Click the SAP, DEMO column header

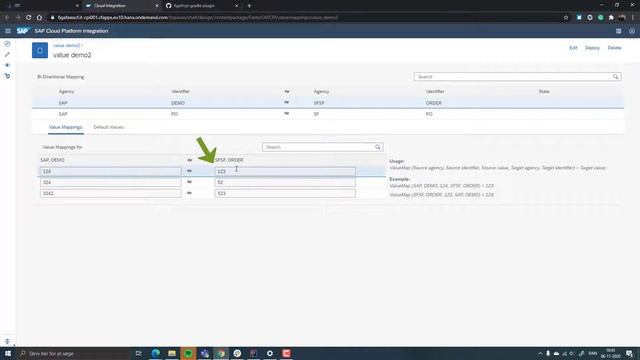coord(52,160)
